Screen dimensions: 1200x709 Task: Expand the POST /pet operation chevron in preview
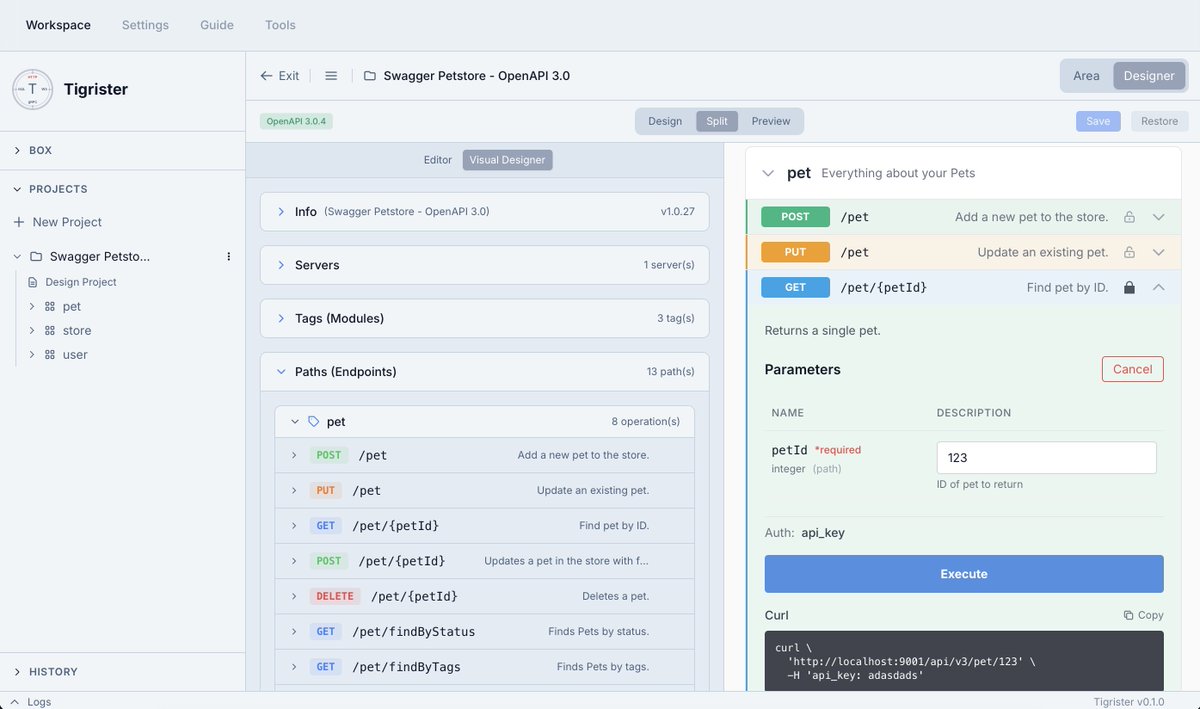click(1158, 217)
